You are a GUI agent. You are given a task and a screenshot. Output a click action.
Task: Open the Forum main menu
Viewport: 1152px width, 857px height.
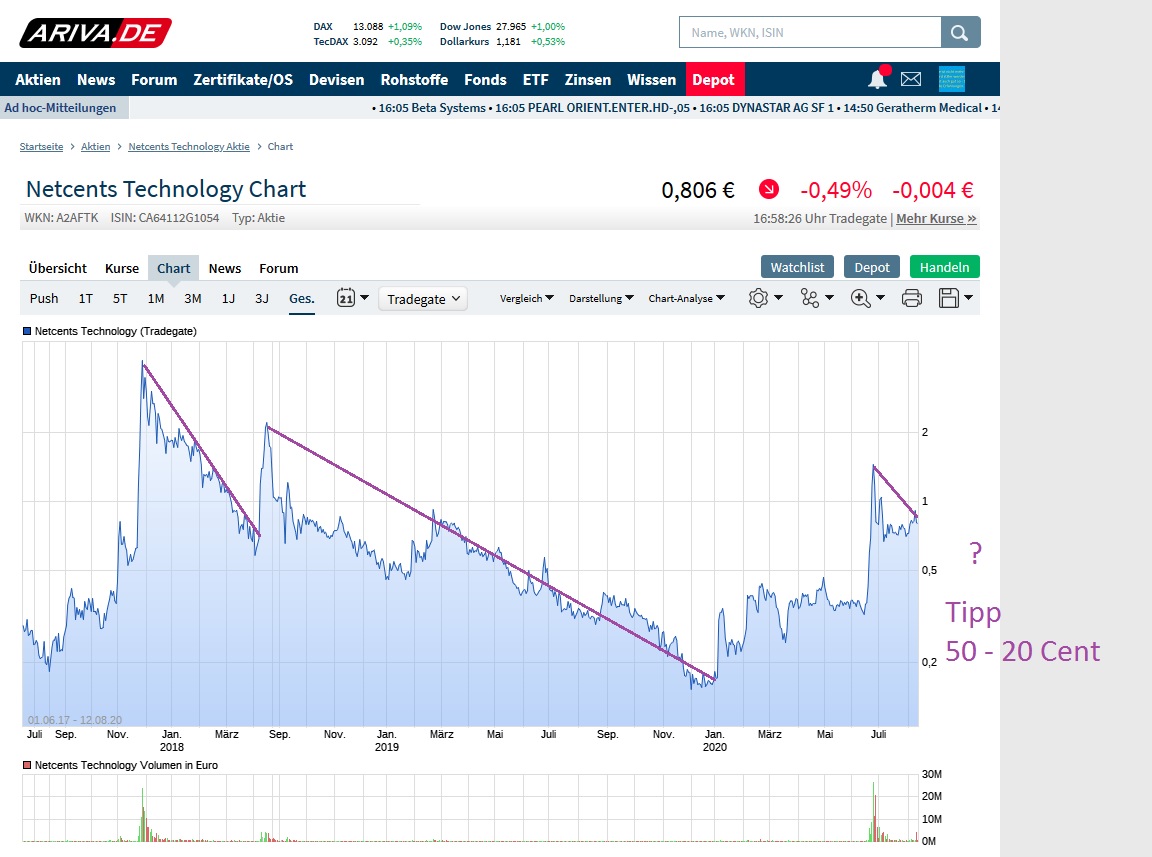tap(154, 79)
